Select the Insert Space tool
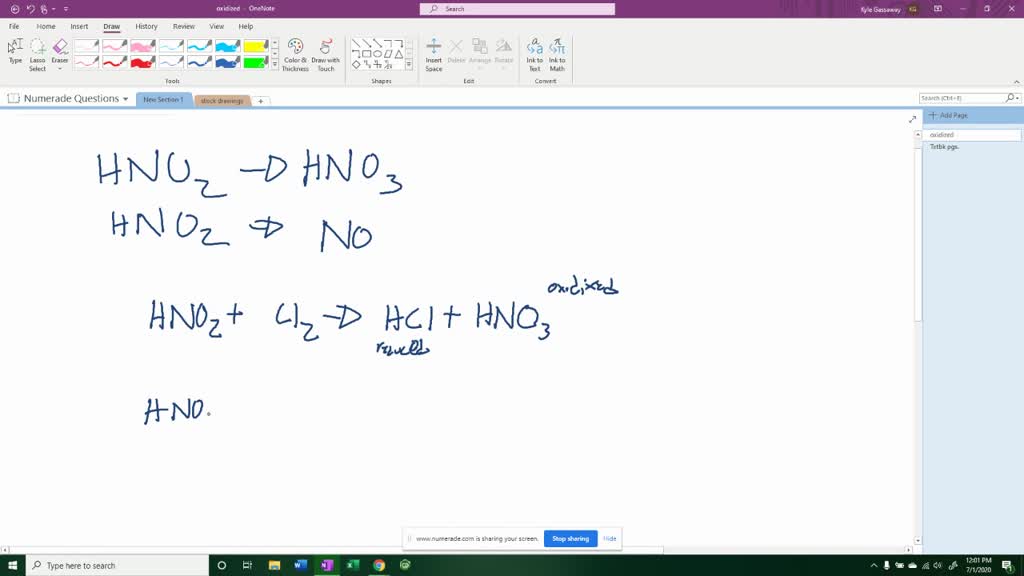 (434, 48)
